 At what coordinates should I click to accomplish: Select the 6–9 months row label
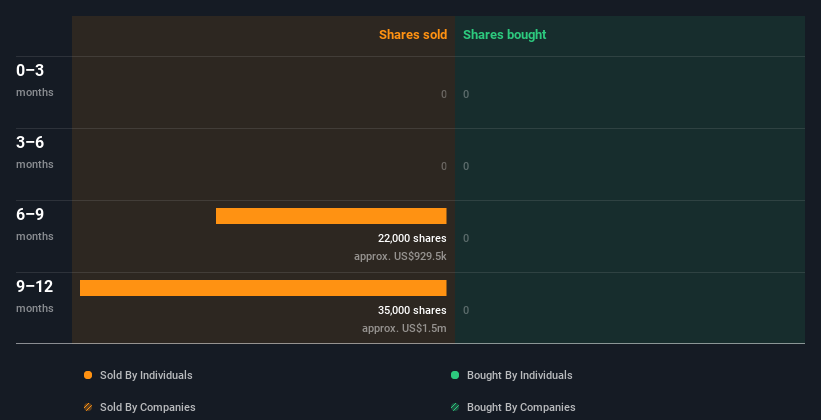(35, 224)
